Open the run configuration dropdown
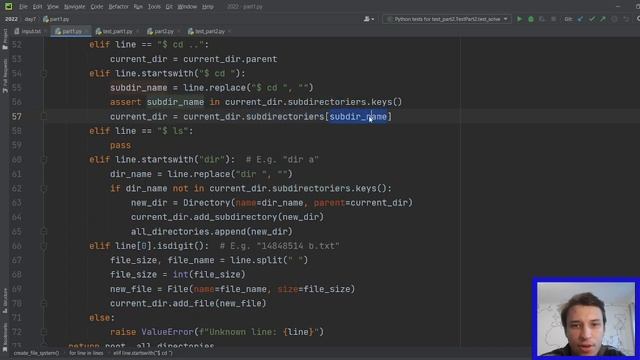 (x=447, y=19)
